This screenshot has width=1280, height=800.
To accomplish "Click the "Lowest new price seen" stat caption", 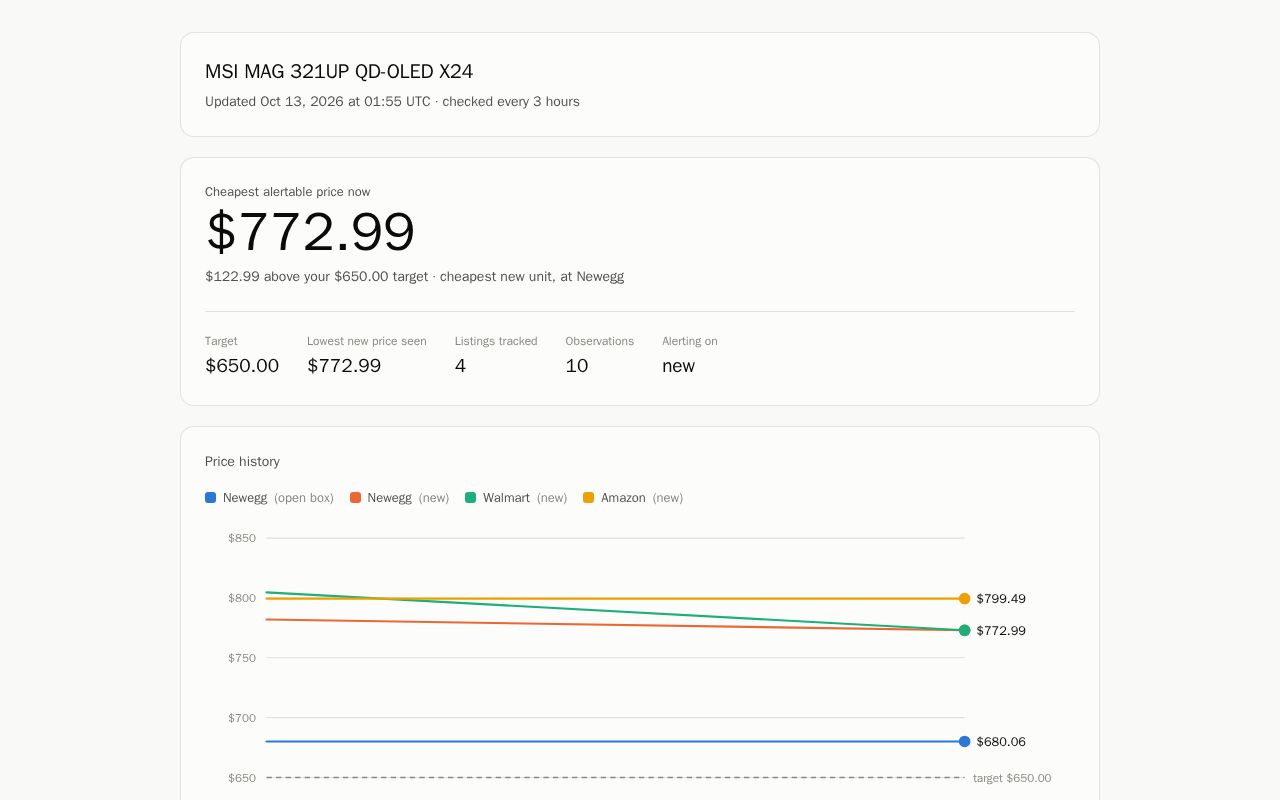I will point(367,341).
